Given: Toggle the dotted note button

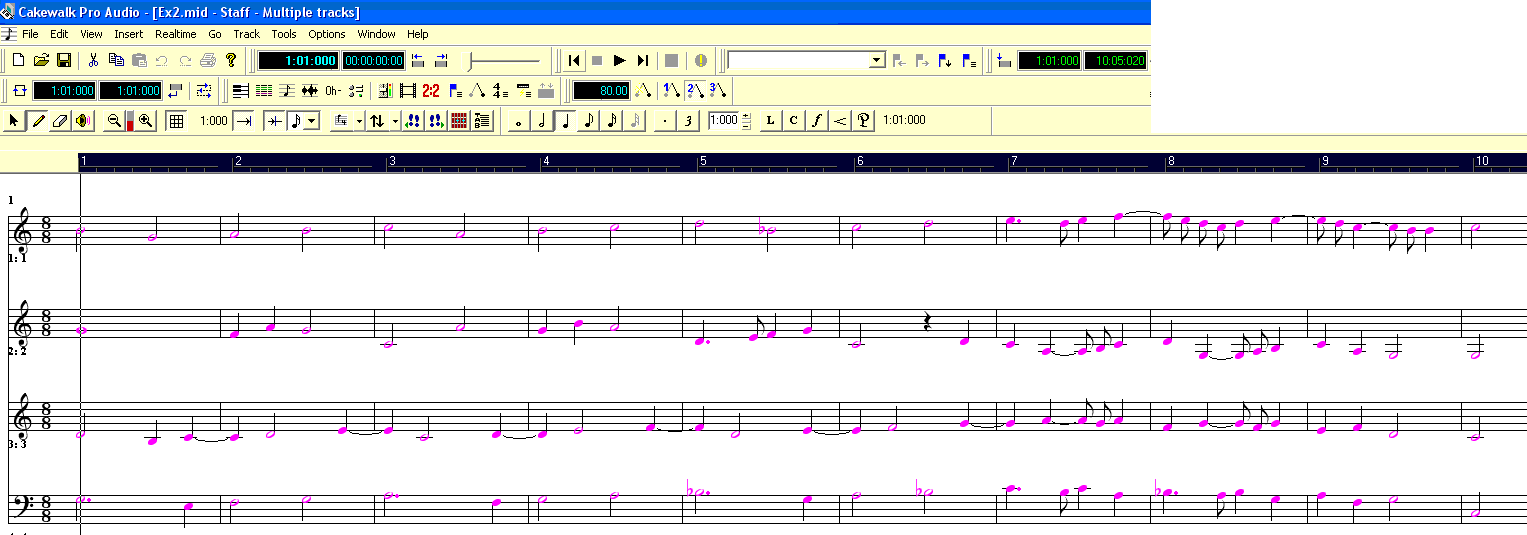Looking at the screenshot, I should (666, 121).
